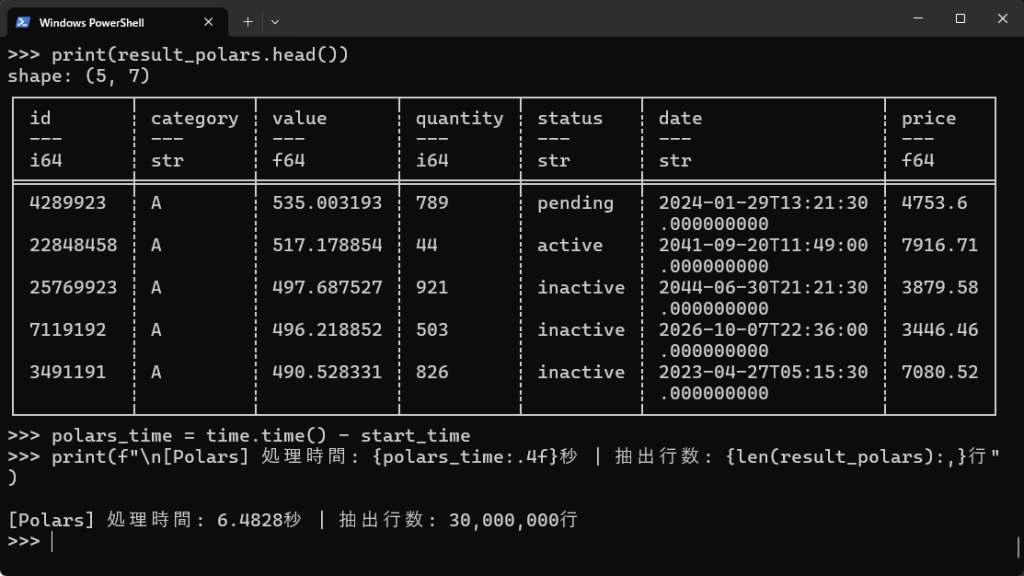
Task: Click the PowerShell icon on the tab
Action: (x=23, y=21)
